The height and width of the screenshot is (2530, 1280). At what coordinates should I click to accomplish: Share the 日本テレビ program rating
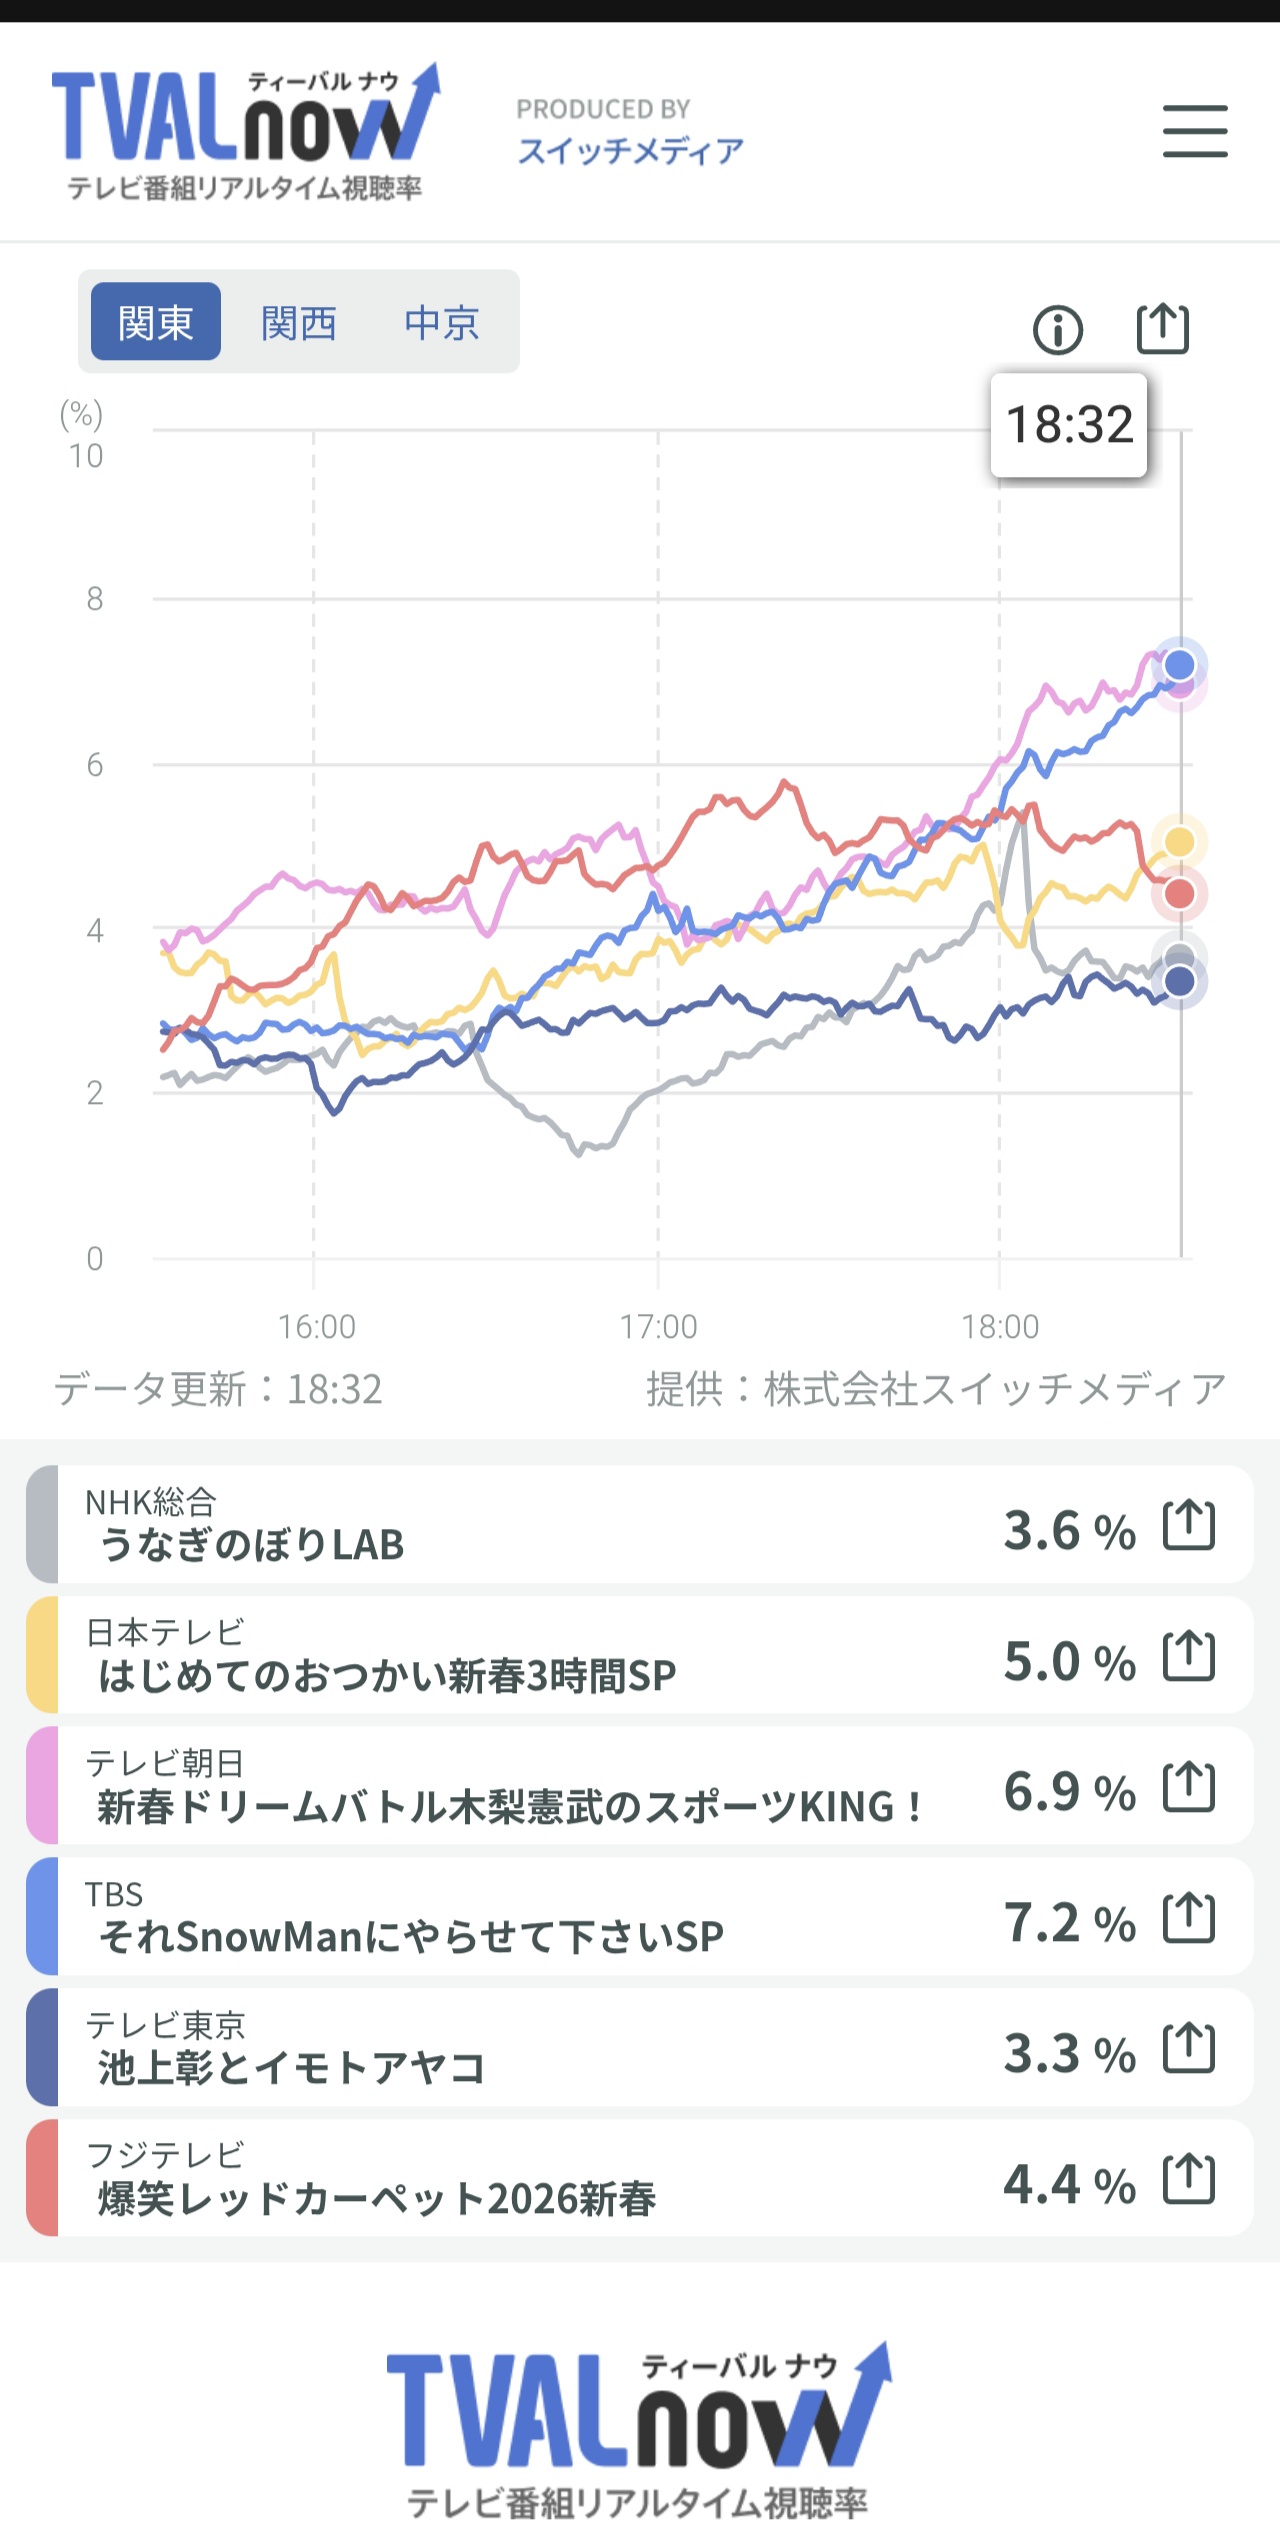(1189, 1656)
